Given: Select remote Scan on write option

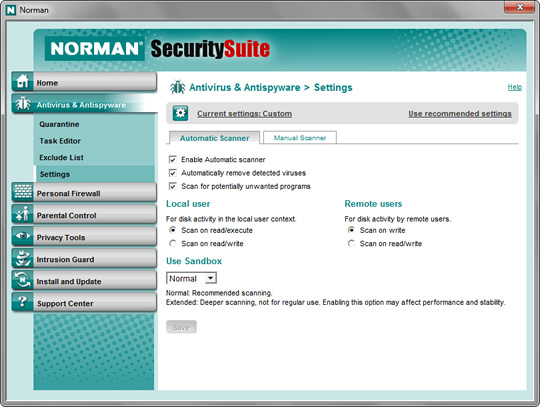Looking at the screenshot, I should [x=351, y=230].
